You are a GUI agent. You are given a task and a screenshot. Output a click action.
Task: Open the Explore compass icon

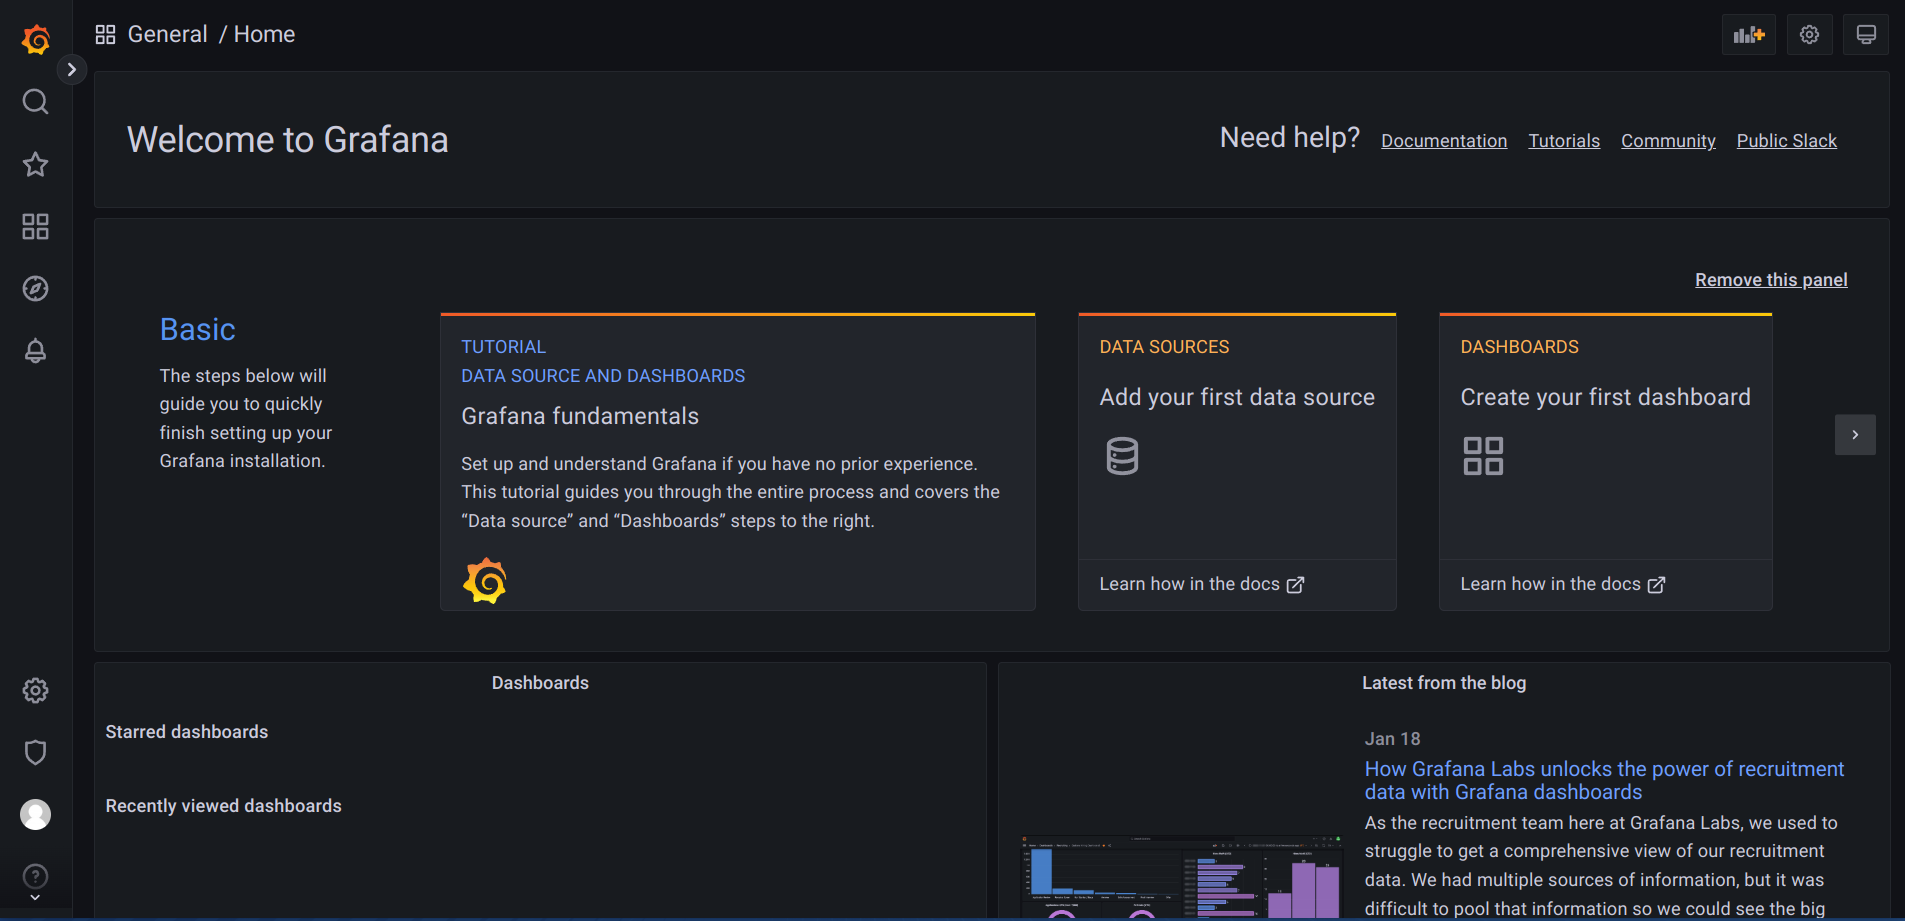click(35, 289)
